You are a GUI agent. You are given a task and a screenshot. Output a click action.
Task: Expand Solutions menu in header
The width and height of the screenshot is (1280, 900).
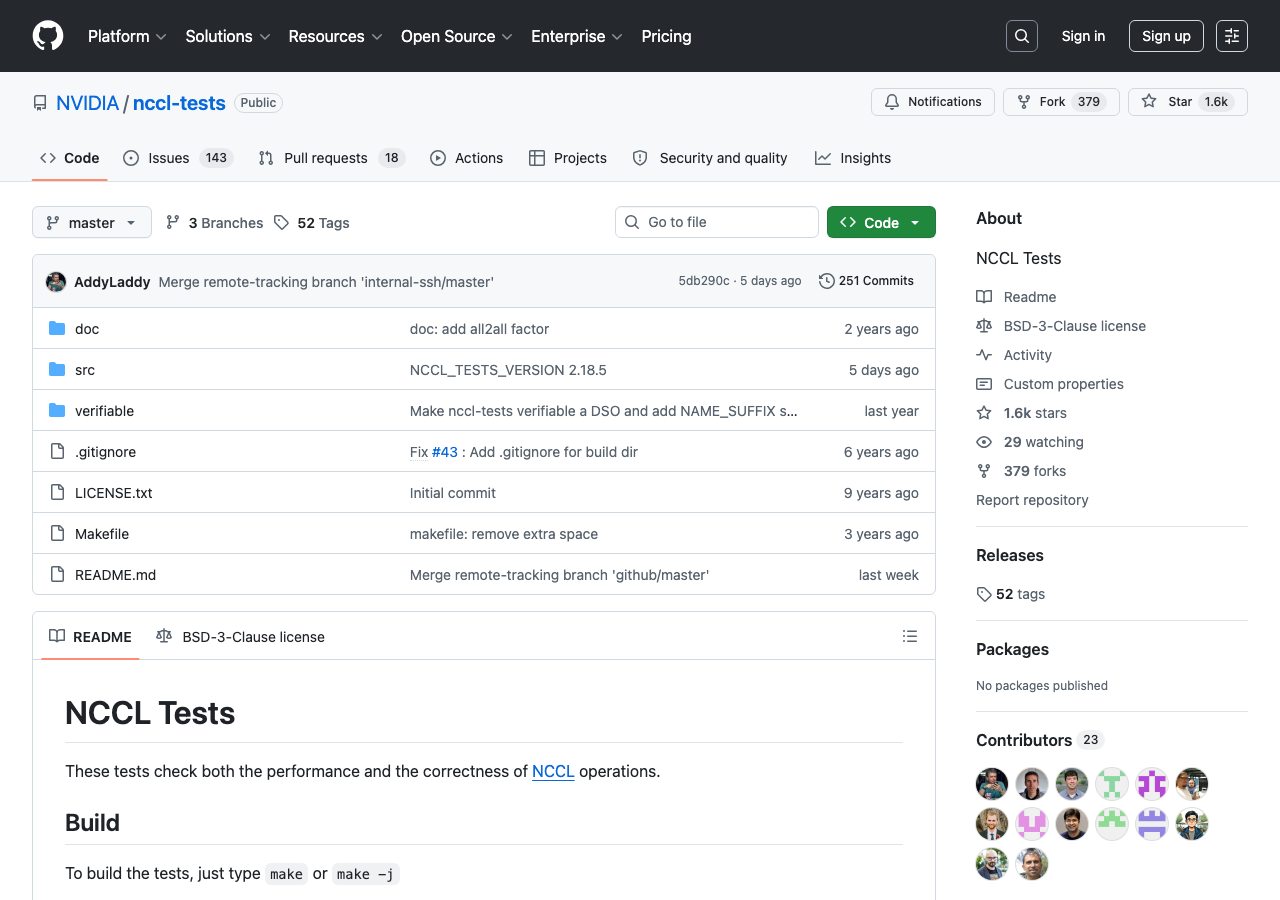228,36
